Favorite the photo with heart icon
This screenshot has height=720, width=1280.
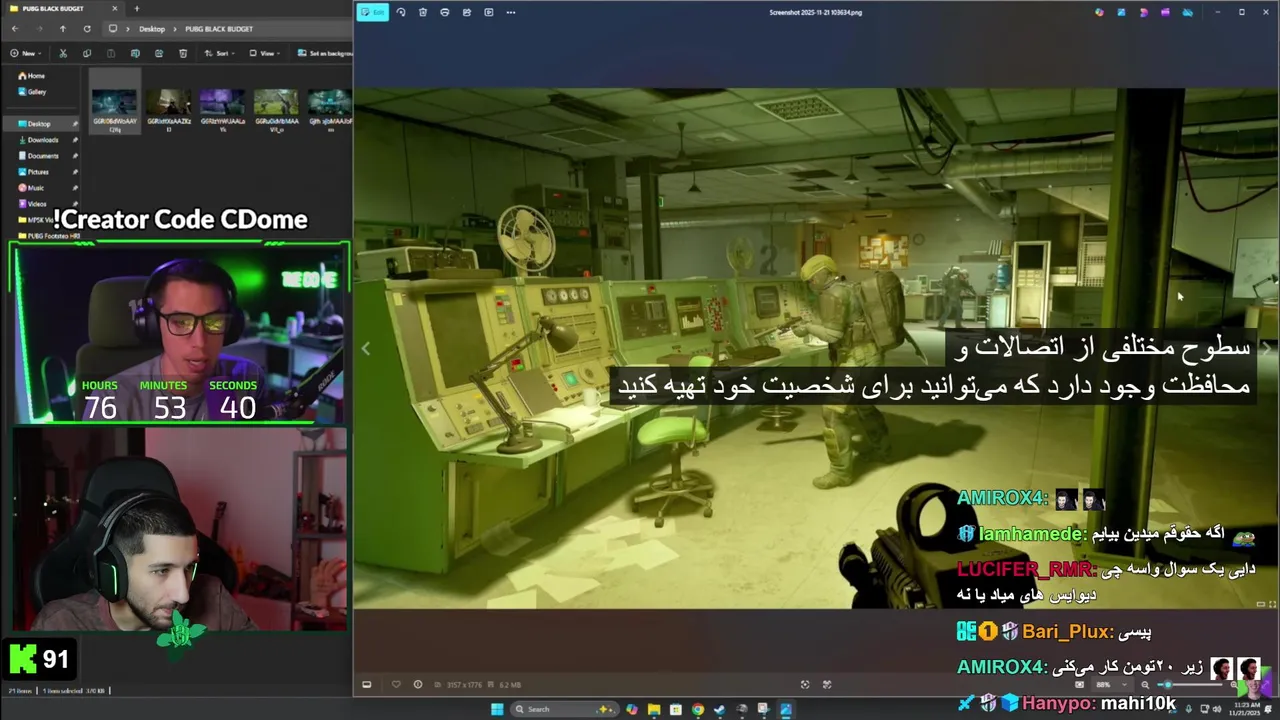396,684
